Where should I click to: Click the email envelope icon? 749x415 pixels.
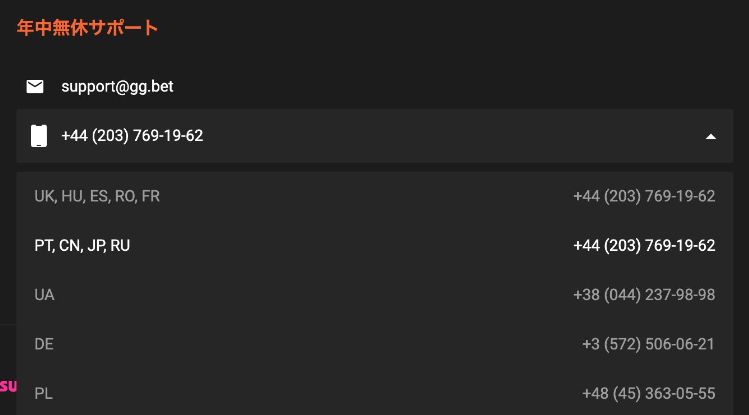[x=34, y=86]
